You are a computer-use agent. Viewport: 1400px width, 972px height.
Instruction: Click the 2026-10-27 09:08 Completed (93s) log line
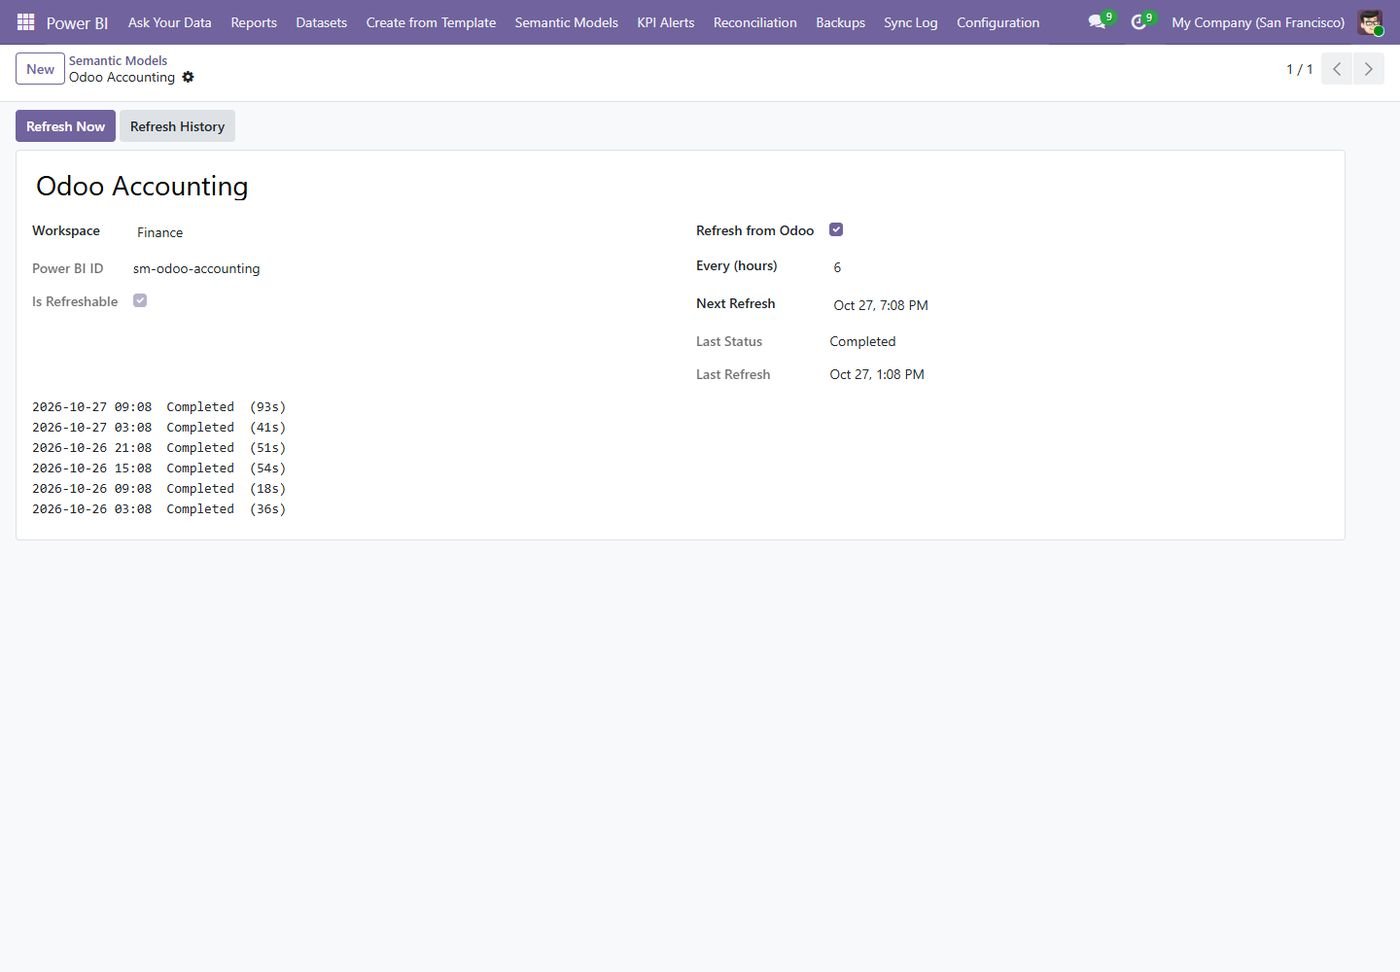pos(159,407)
